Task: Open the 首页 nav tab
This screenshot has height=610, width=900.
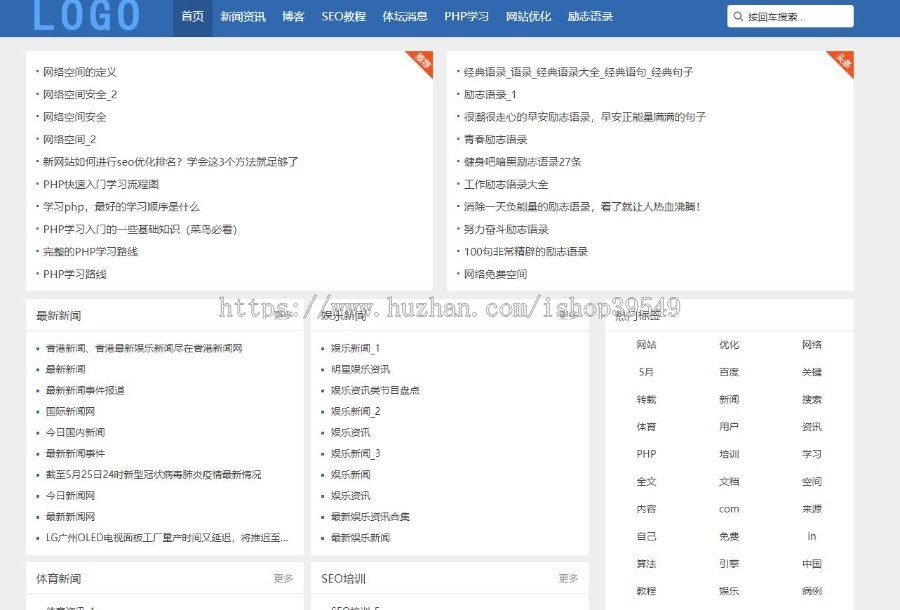Action: [193, 17]
